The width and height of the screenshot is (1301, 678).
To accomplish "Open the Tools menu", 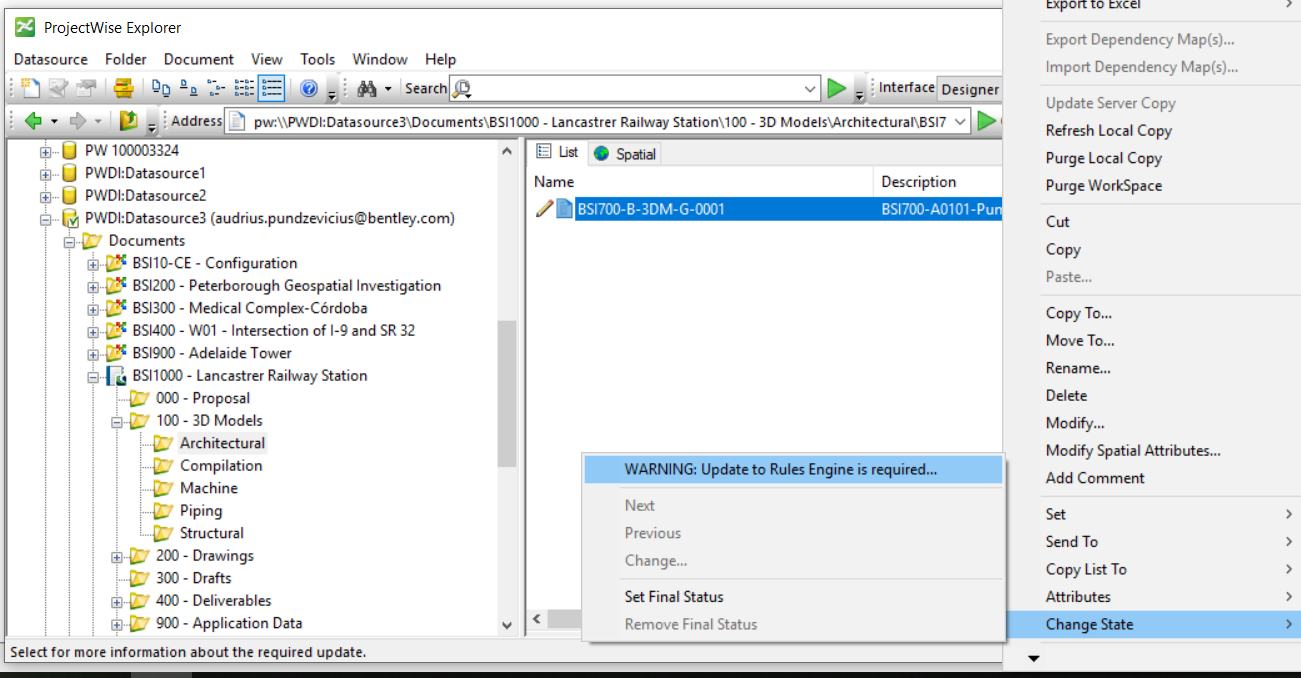I will [x=318, y=59].
